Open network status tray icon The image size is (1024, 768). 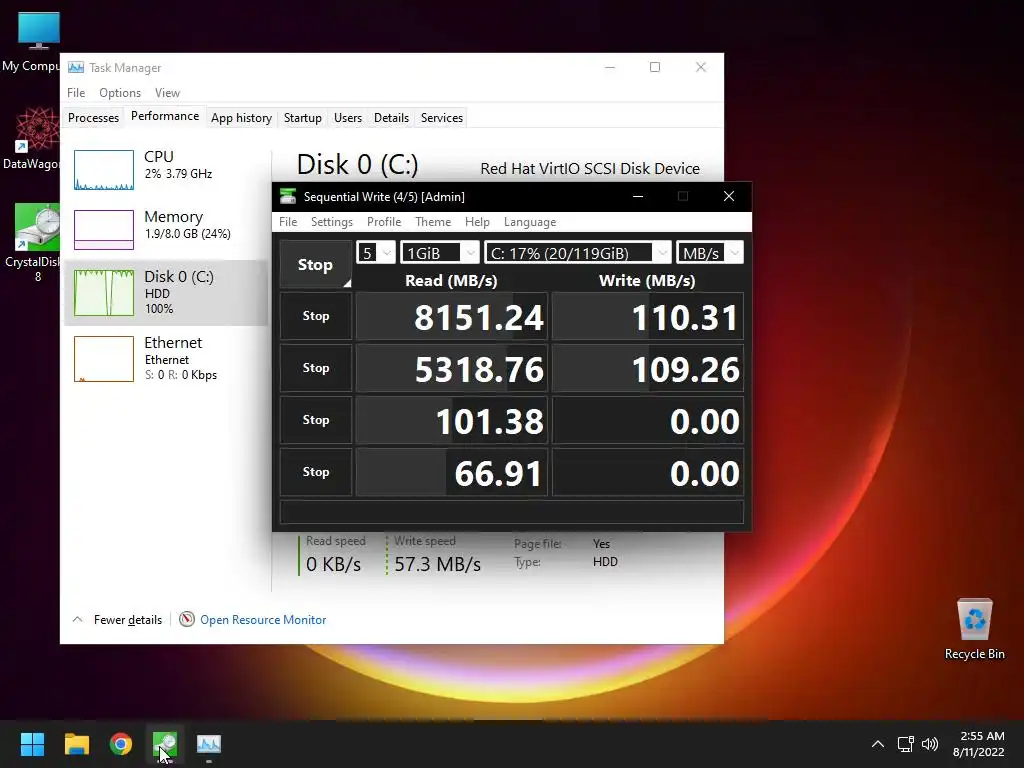[905, 744]
